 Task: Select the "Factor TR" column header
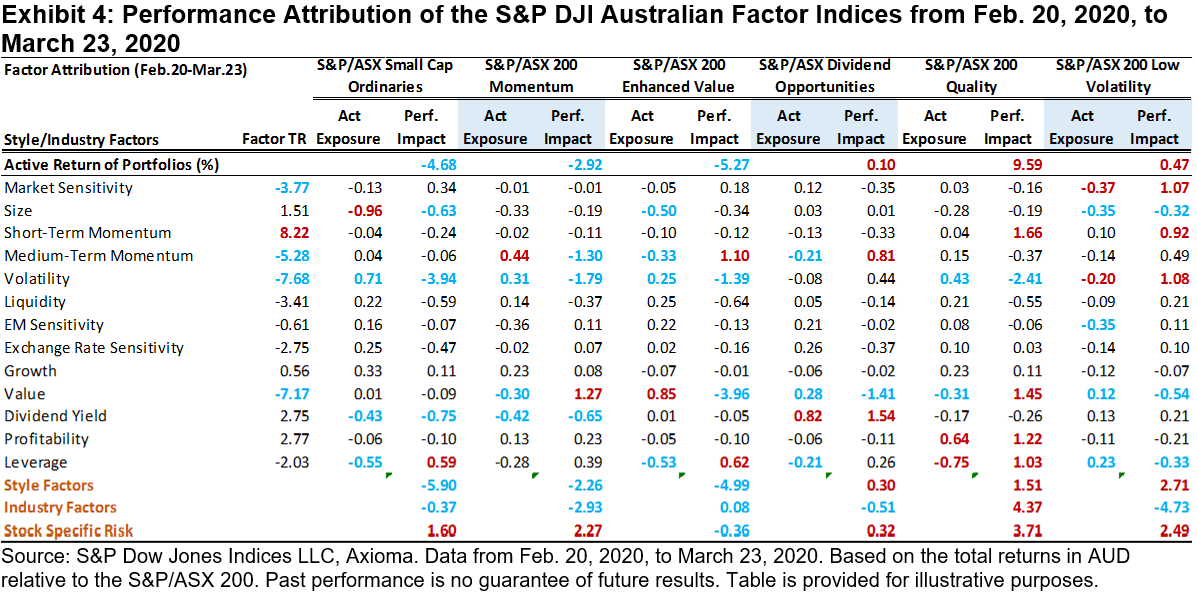275,138
